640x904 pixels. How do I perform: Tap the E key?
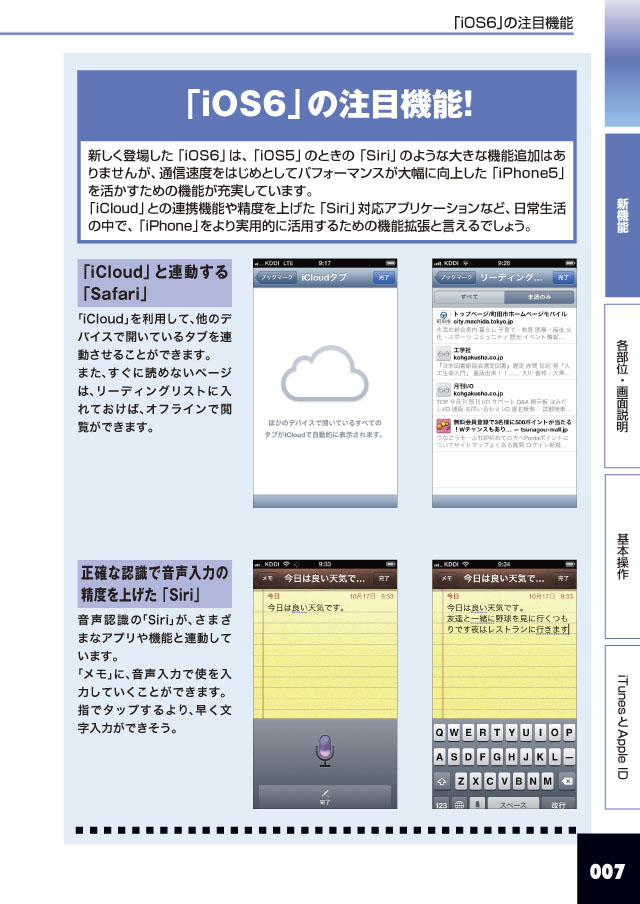(469, 733)
